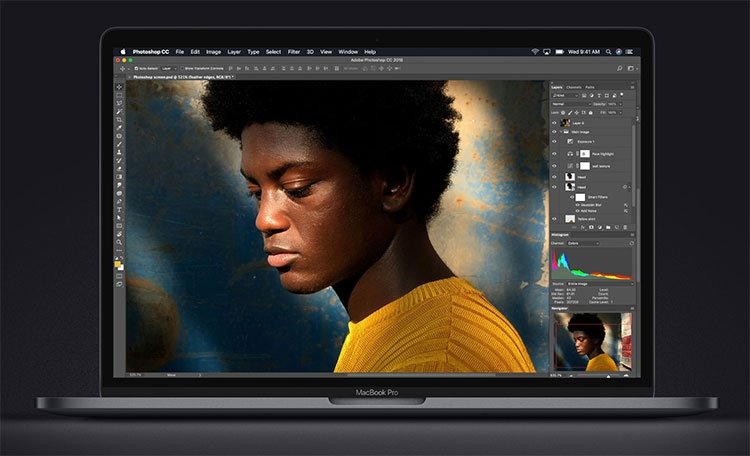Enable the Auto-Select checkbox
This screenshot has height=456, width=750.
(x=136, y=68)
